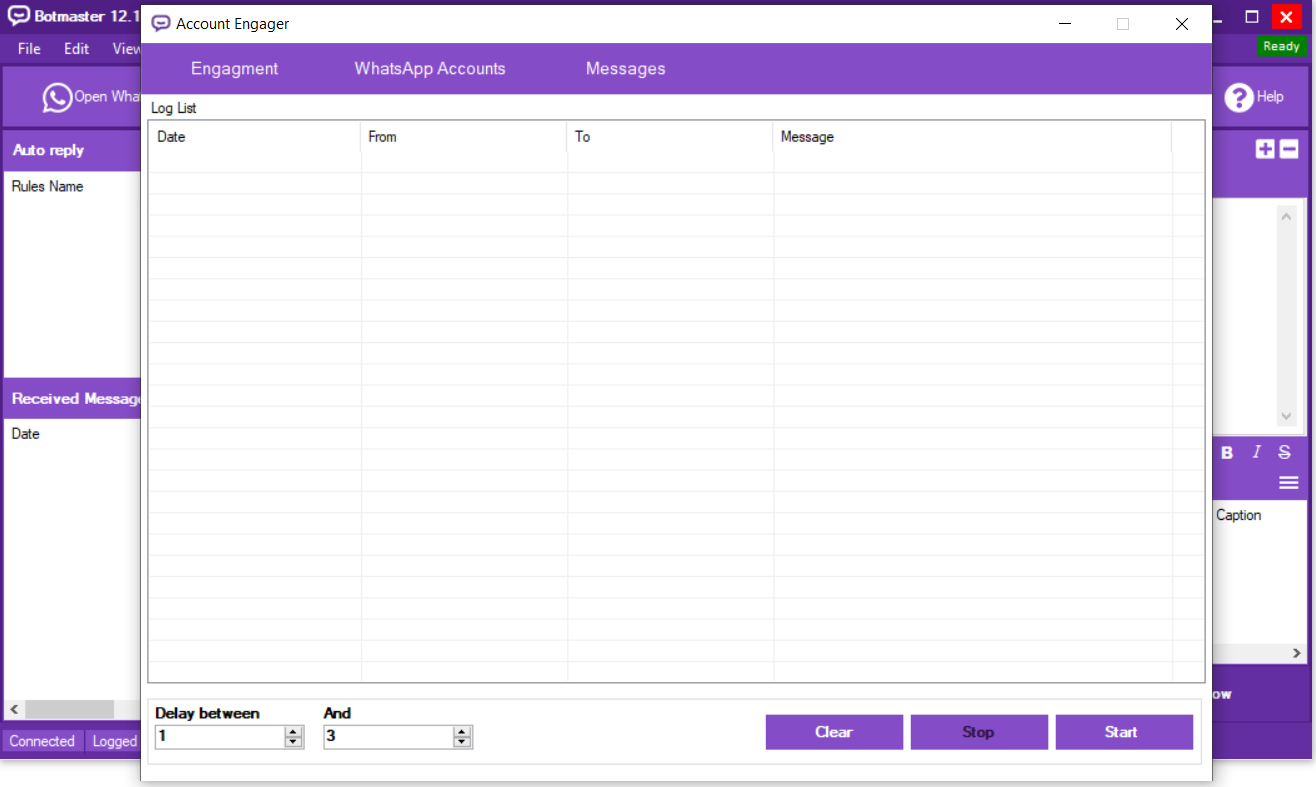Open the Messages tab

pos(625,69)
